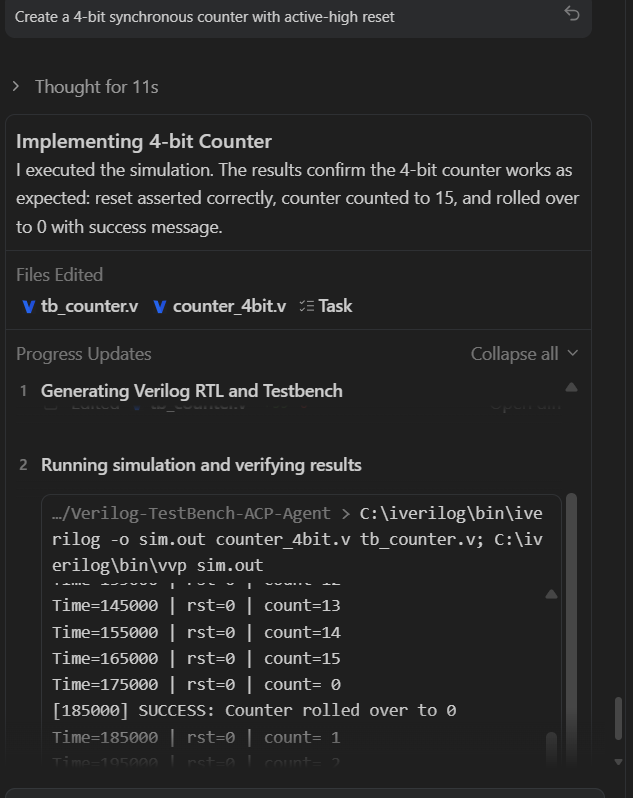The height and width of the screenshot is (798, 633).
Task: Click the Verilog icon beside tb_counter.v
Action: (28, 306)
